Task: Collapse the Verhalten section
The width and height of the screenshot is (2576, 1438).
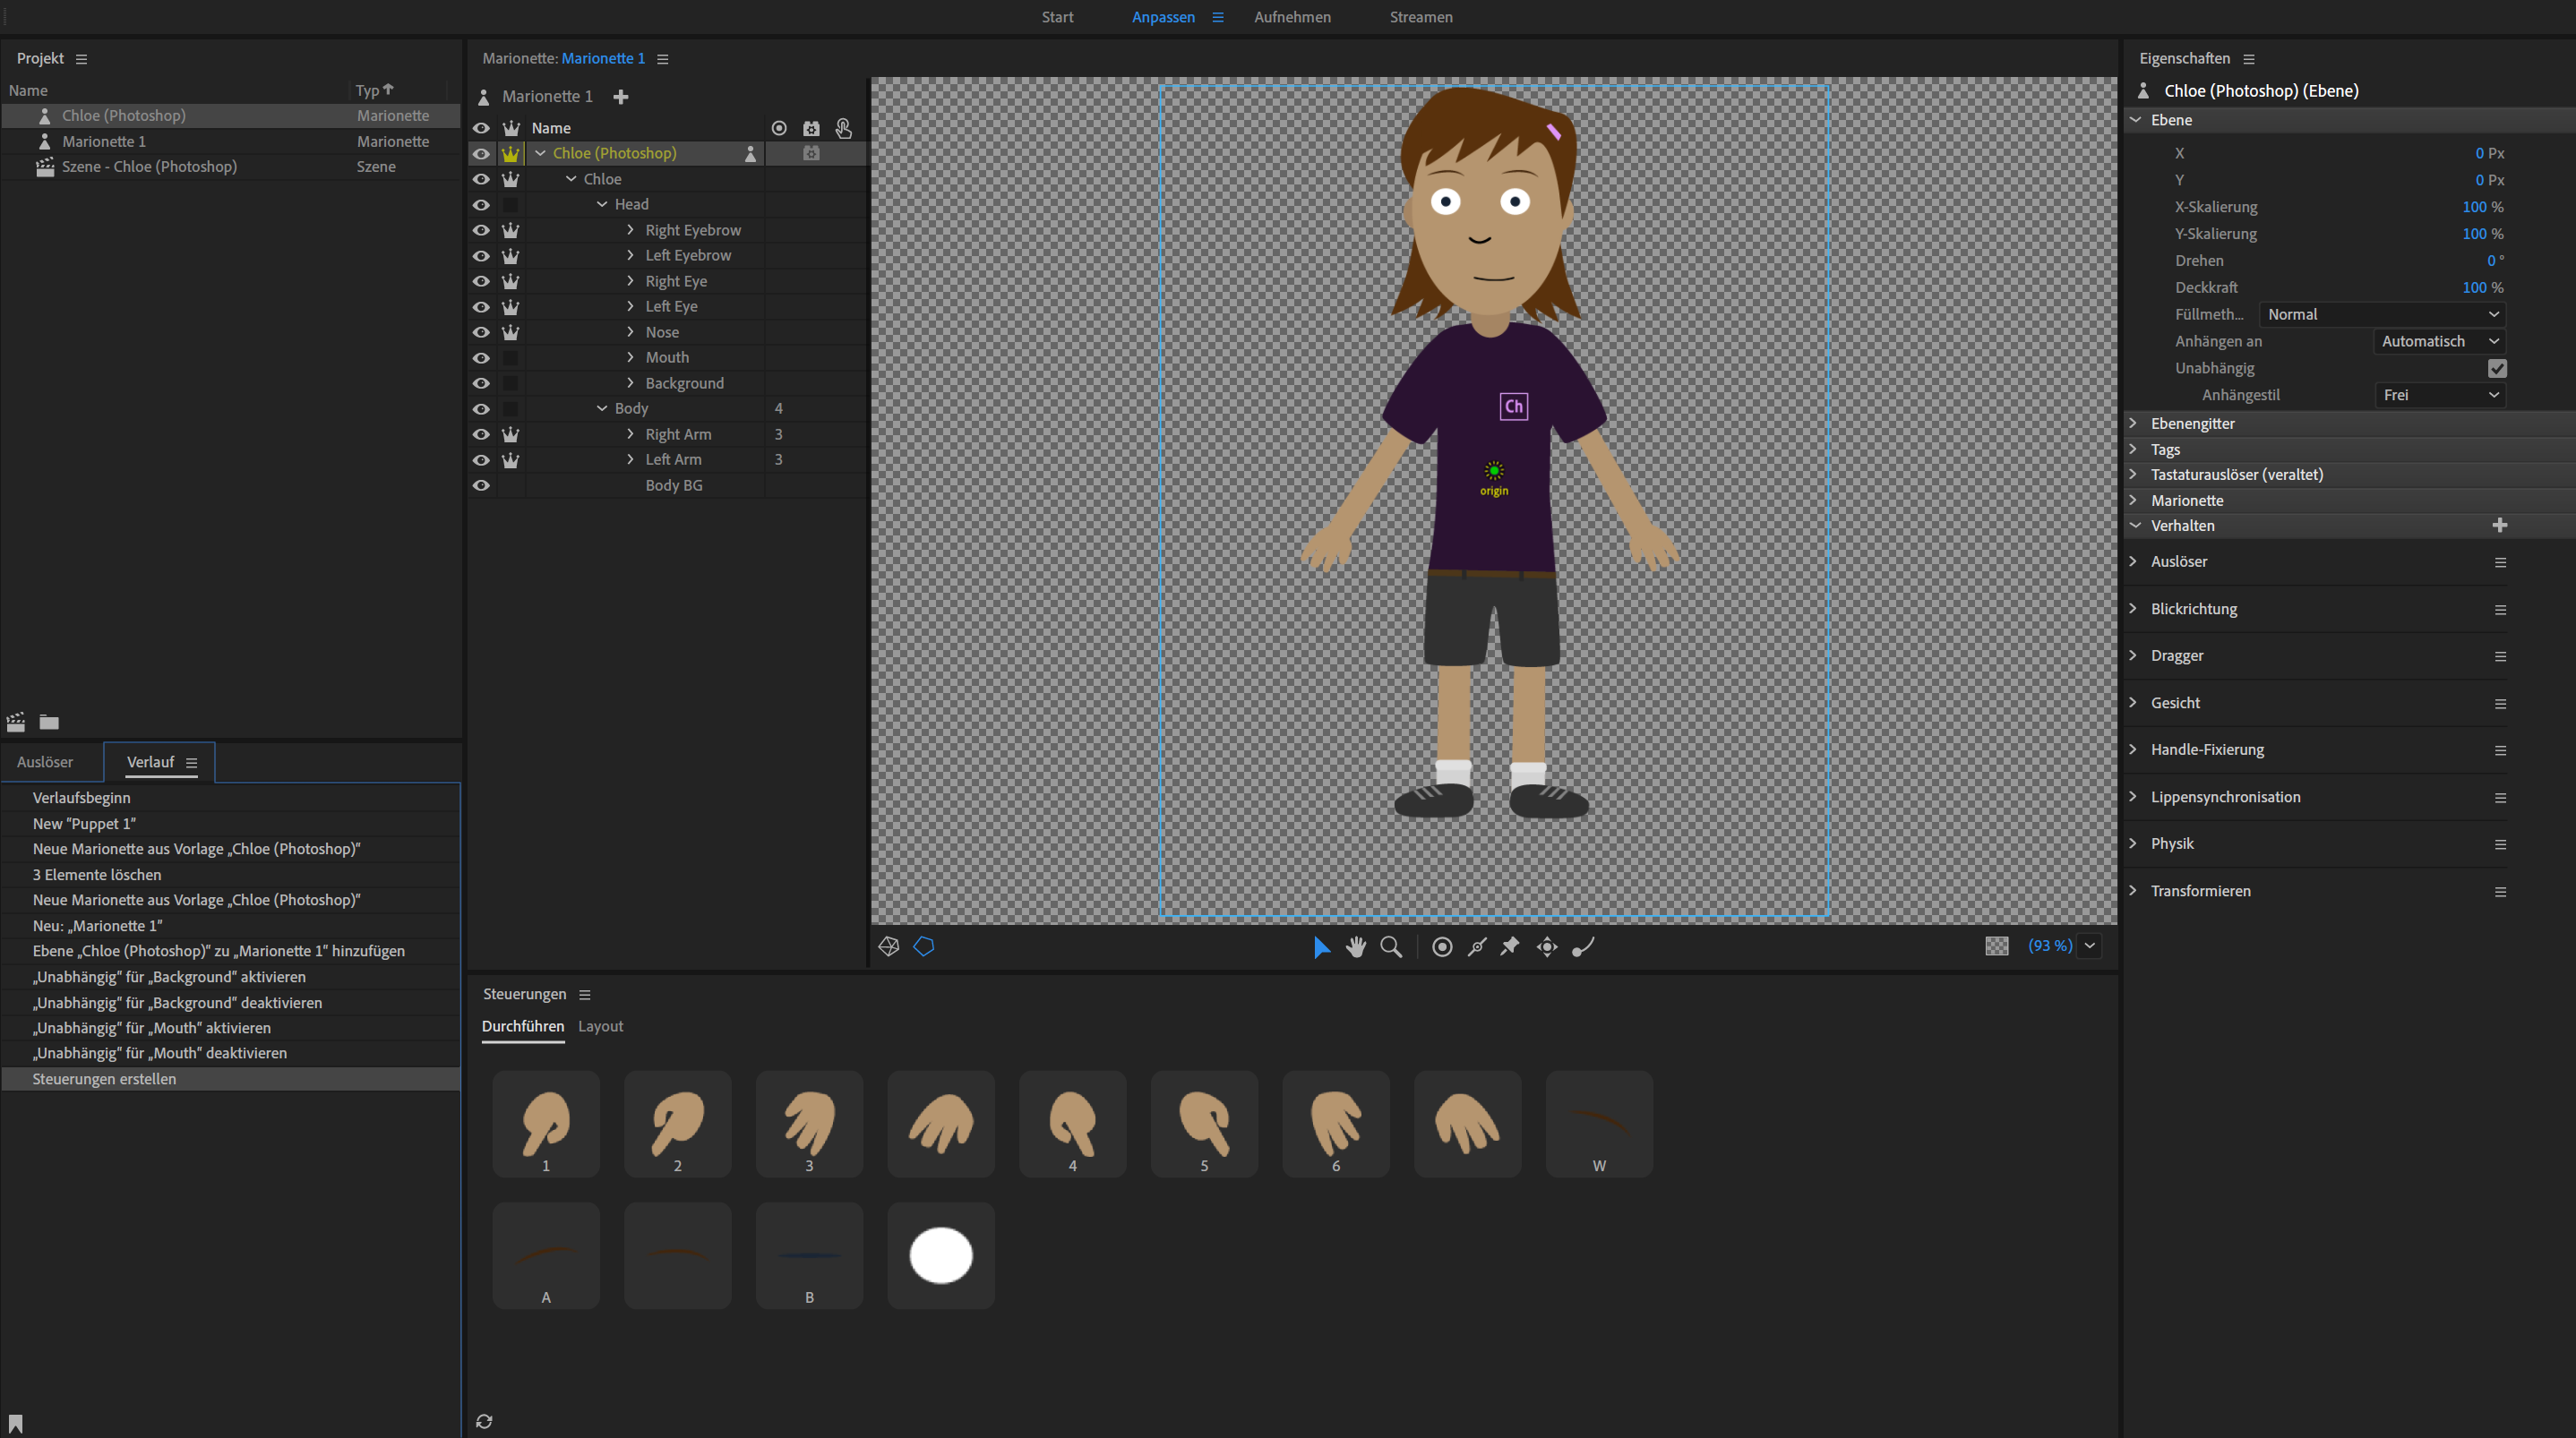Action: tap(2135, 525)
